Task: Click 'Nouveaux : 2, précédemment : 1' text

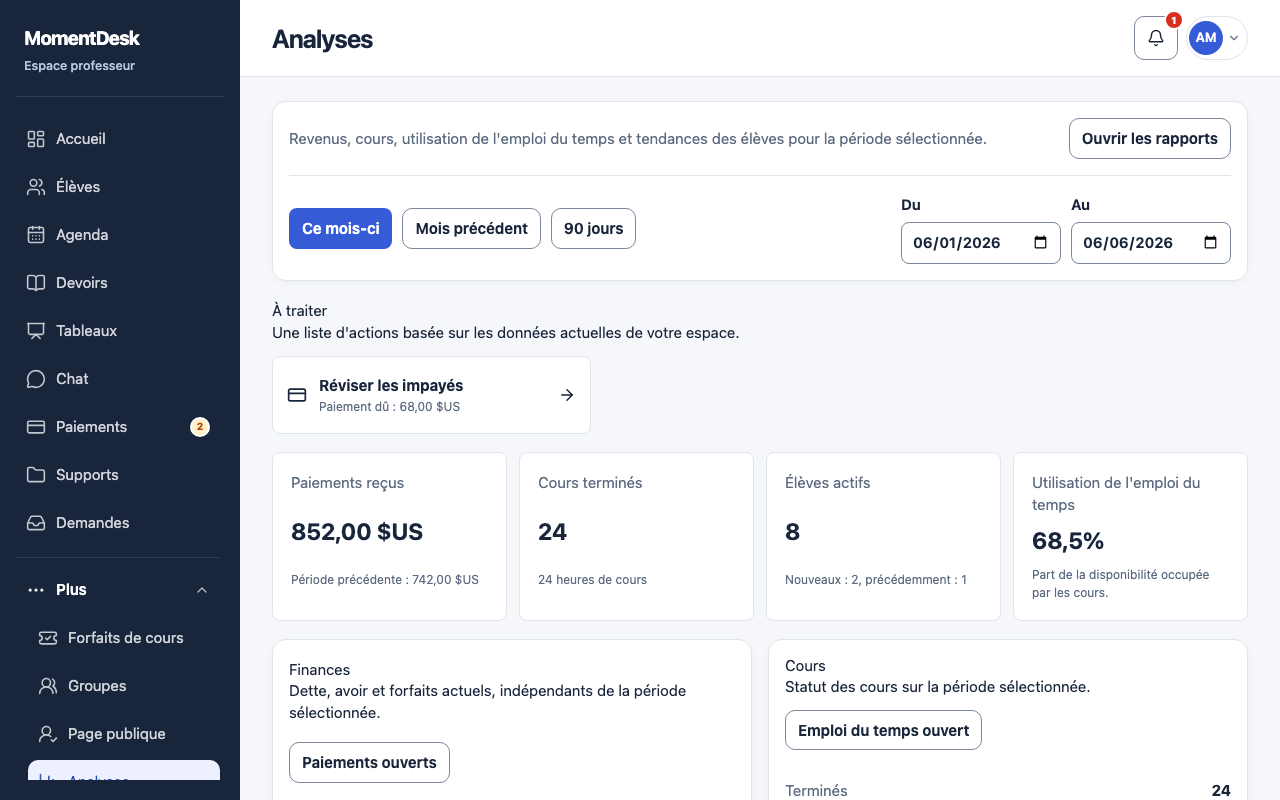Action: coord(876,580)
